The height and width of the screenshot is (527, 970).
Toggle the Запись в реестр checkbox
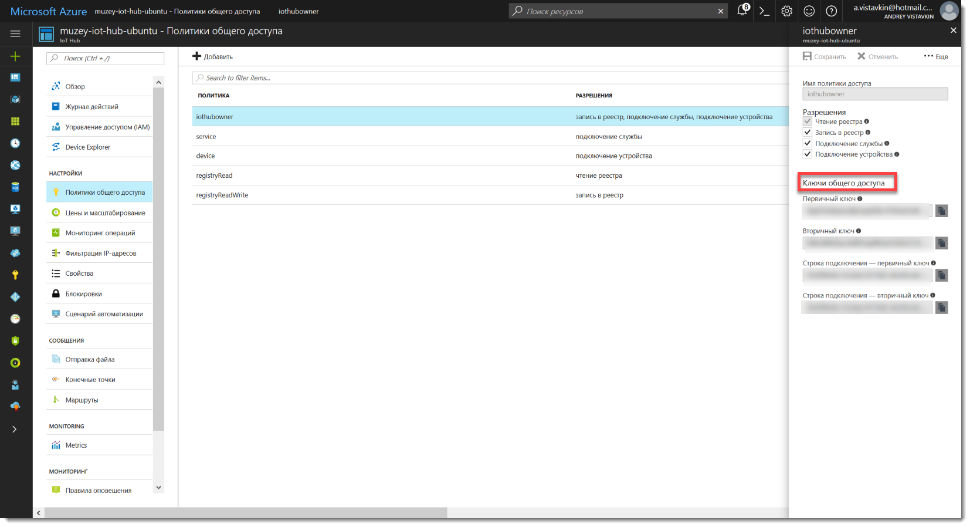(807, 132)
